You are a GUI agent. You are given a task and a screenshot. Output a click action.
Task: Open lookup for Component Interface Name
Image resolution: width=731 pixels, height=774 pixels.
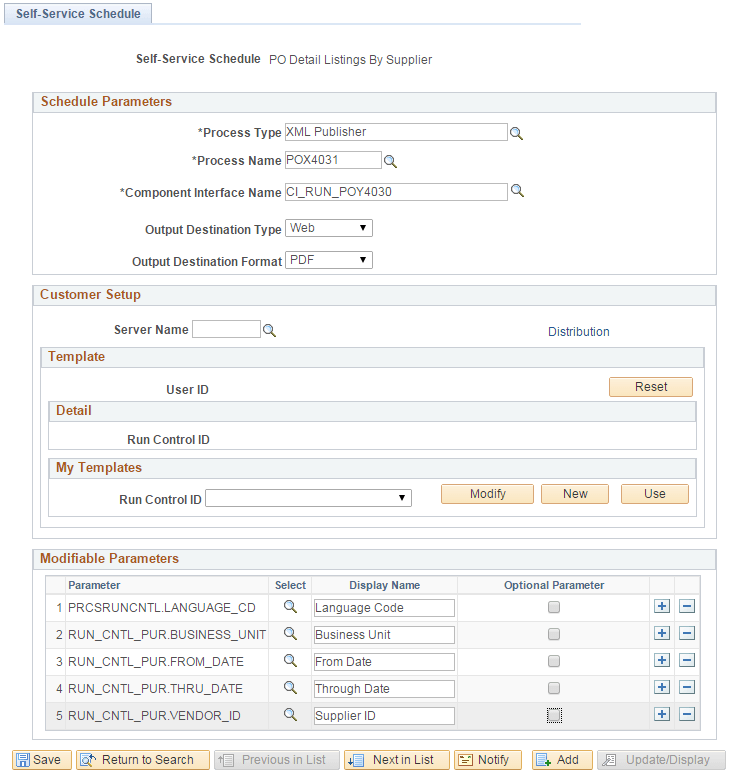(517, 191)
